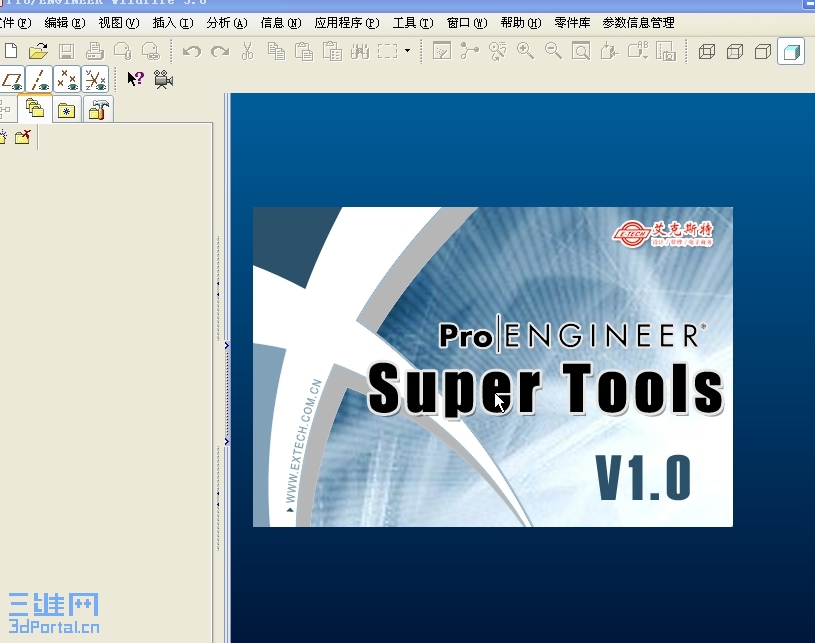
Task: Open the selection box dropdown arrow
Action: point(407,50)
